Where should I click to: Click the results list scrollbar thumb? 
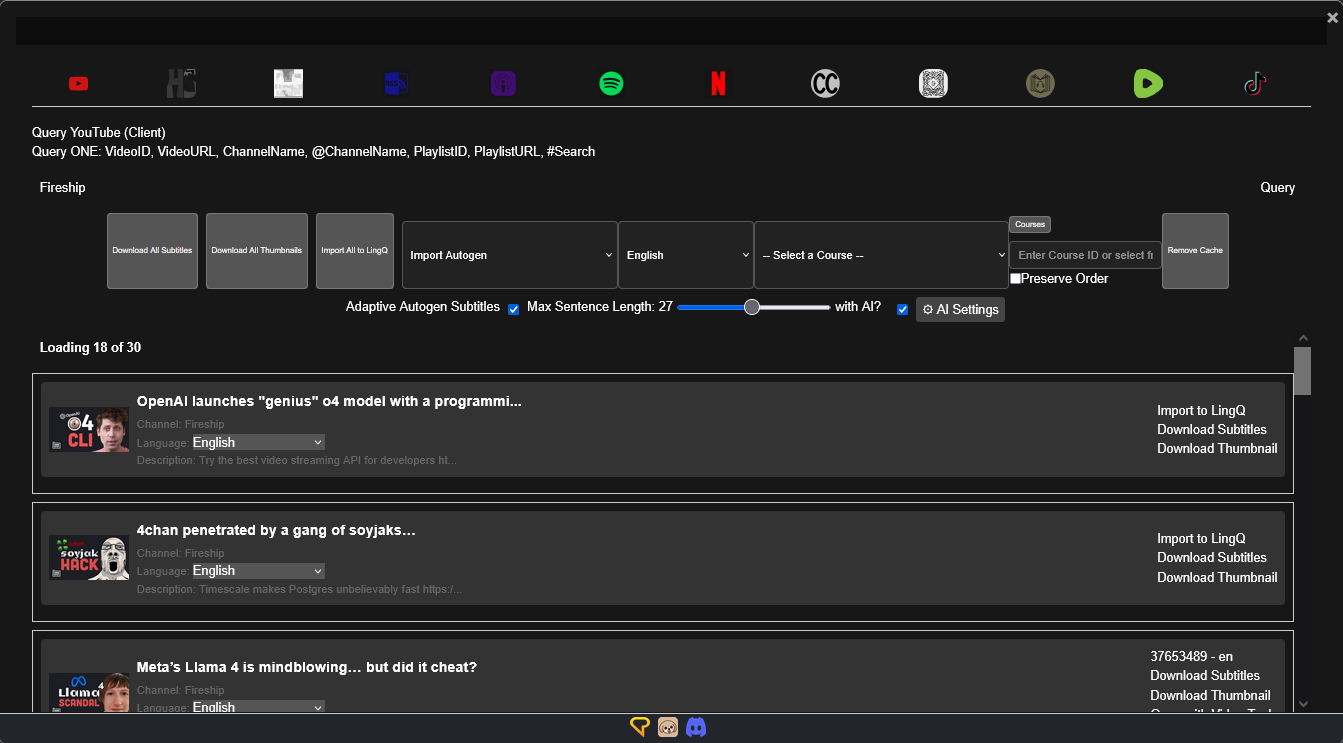tap(1302, 371)
